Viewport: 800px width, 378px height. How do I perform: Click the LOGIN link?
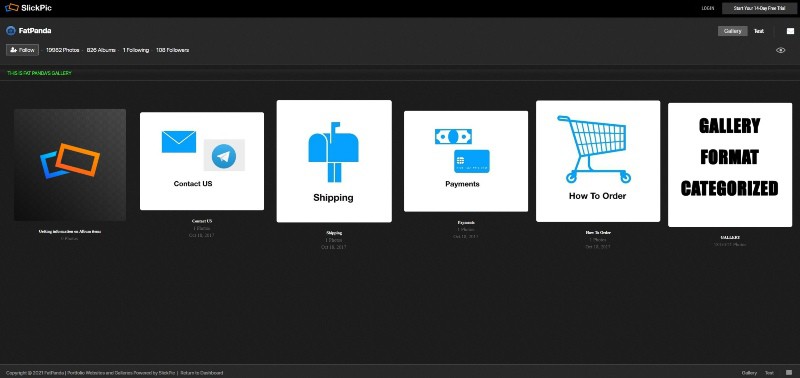(708, 8)
